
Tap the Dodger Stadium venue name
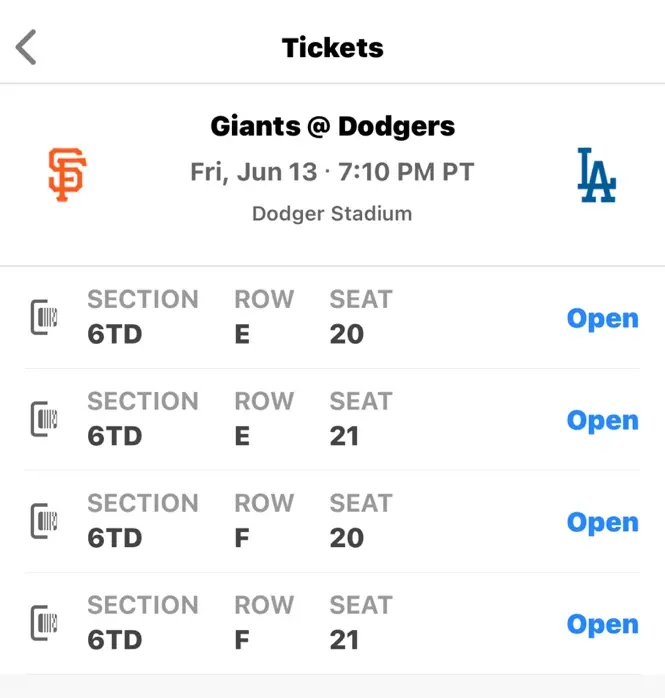332,214
